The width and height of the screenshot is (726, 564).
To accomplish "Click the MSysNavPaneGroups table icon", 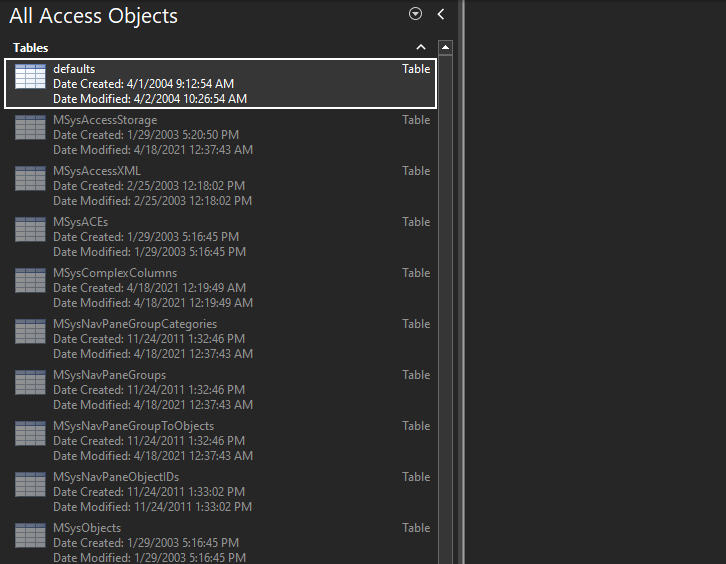I will coord(30,382).
